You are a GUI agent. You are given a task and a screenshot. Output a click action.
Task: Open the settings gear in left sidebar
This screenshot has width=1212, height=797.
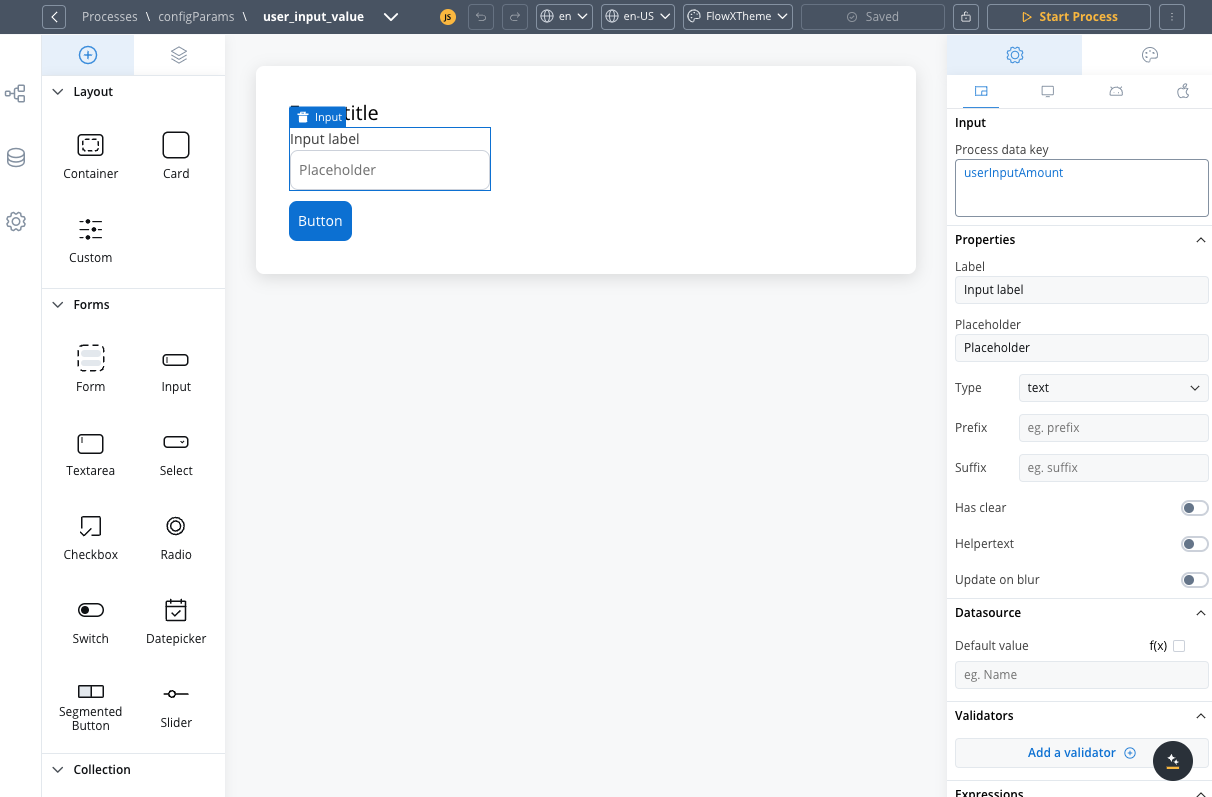point(16,222)
